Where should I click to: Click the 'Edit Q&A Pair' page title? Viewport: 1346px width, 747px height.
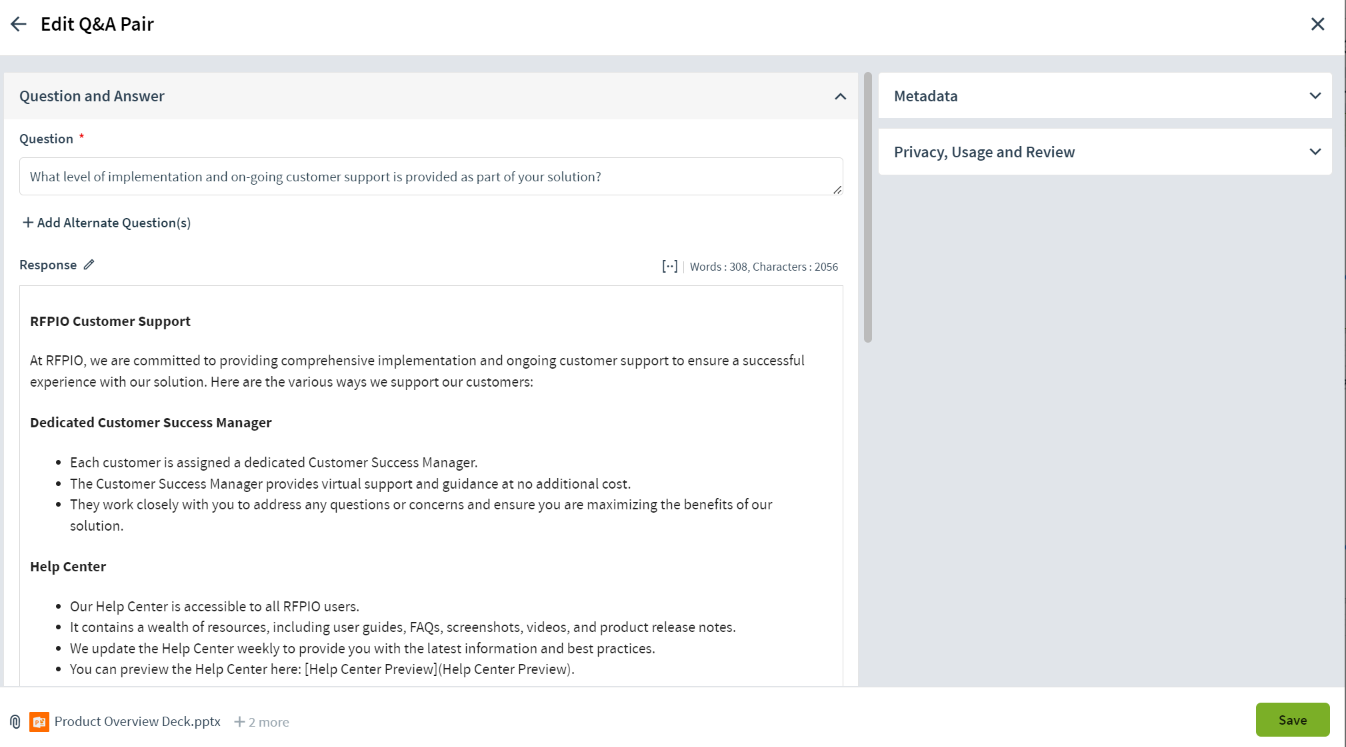97,24
